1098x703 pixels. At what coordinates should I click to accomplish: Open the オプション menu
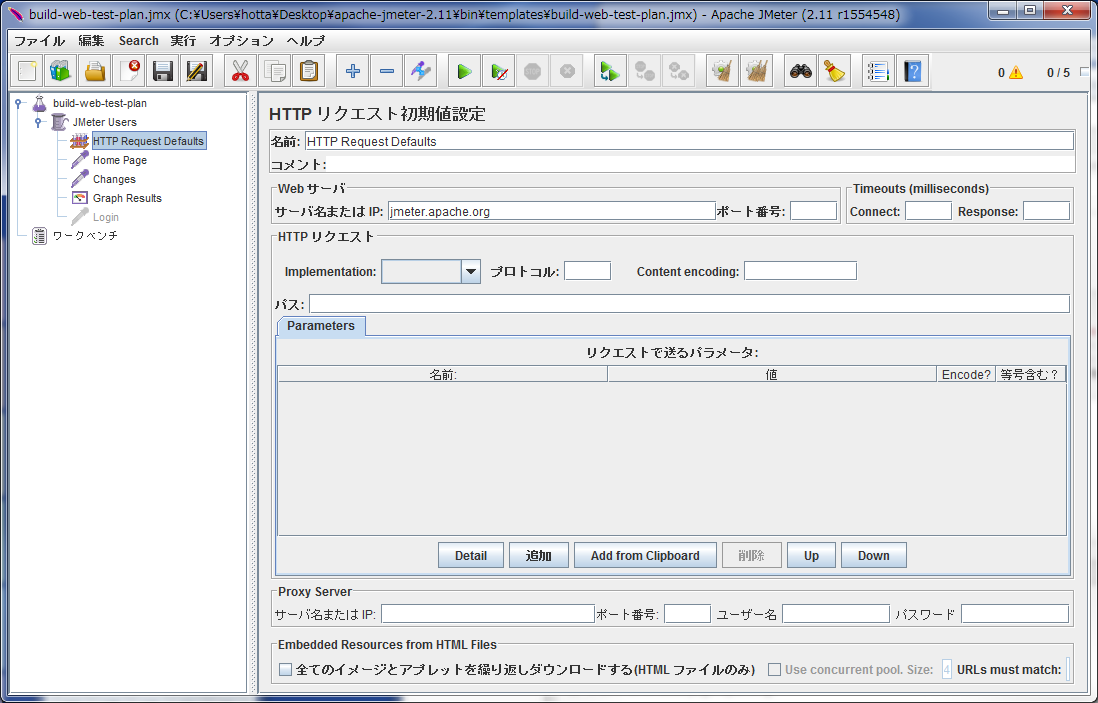click(x=242, y=41)
